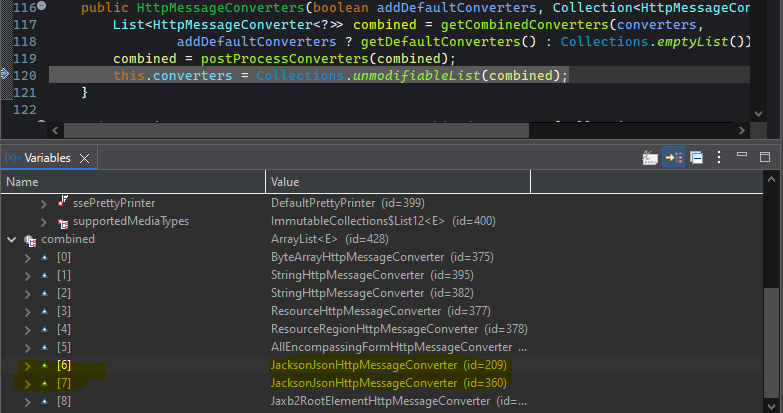The height and width of the screenshot is (413, 783).
Task: Click ResourceRegionHttpMessageConverter (id=378) value
Action: (399, 329)
